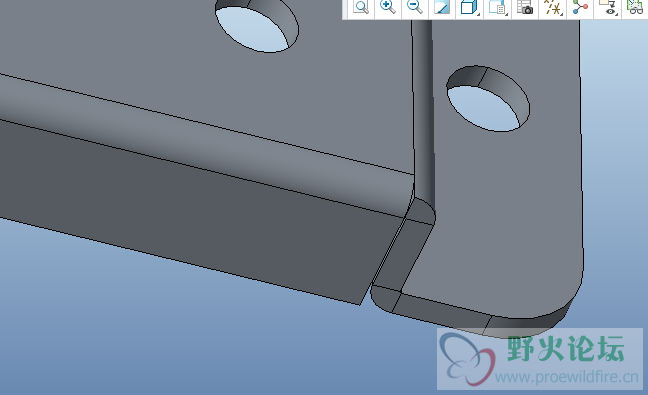Click the butterfly logo in the watermark
The image size is (648, 395).
(467, 359)
